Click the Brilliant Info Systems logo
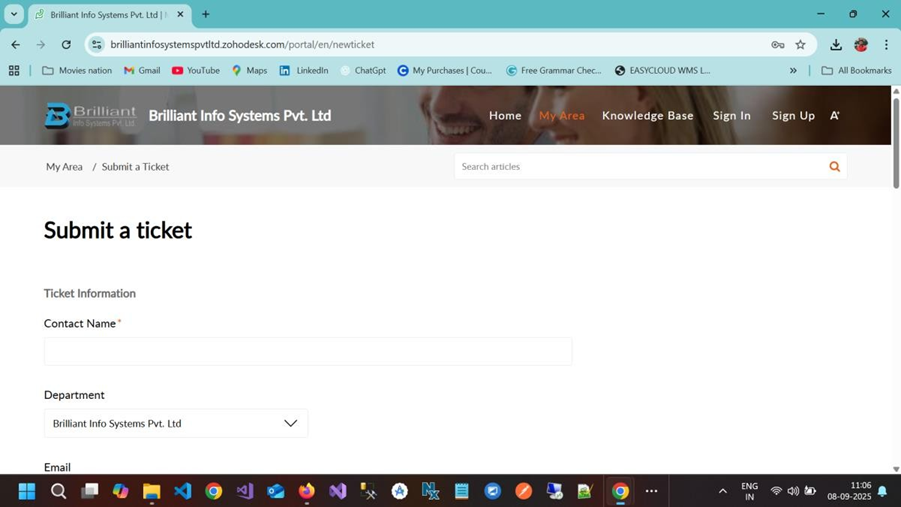Image resolution: width=901 pixels, height=507 pixels. click(x=90, y=116)
